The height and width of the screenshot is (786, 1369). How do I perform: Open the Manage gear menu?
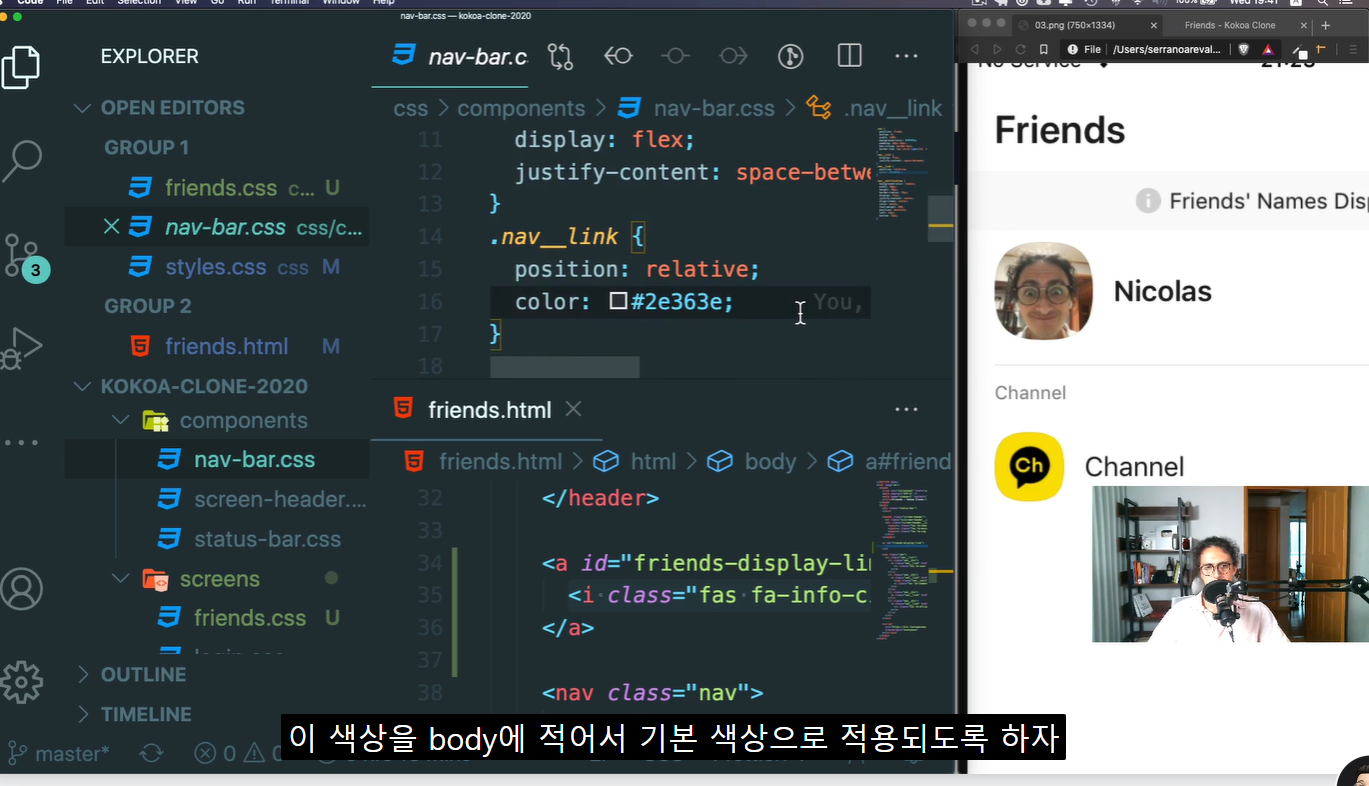click(x=21, y=682)
